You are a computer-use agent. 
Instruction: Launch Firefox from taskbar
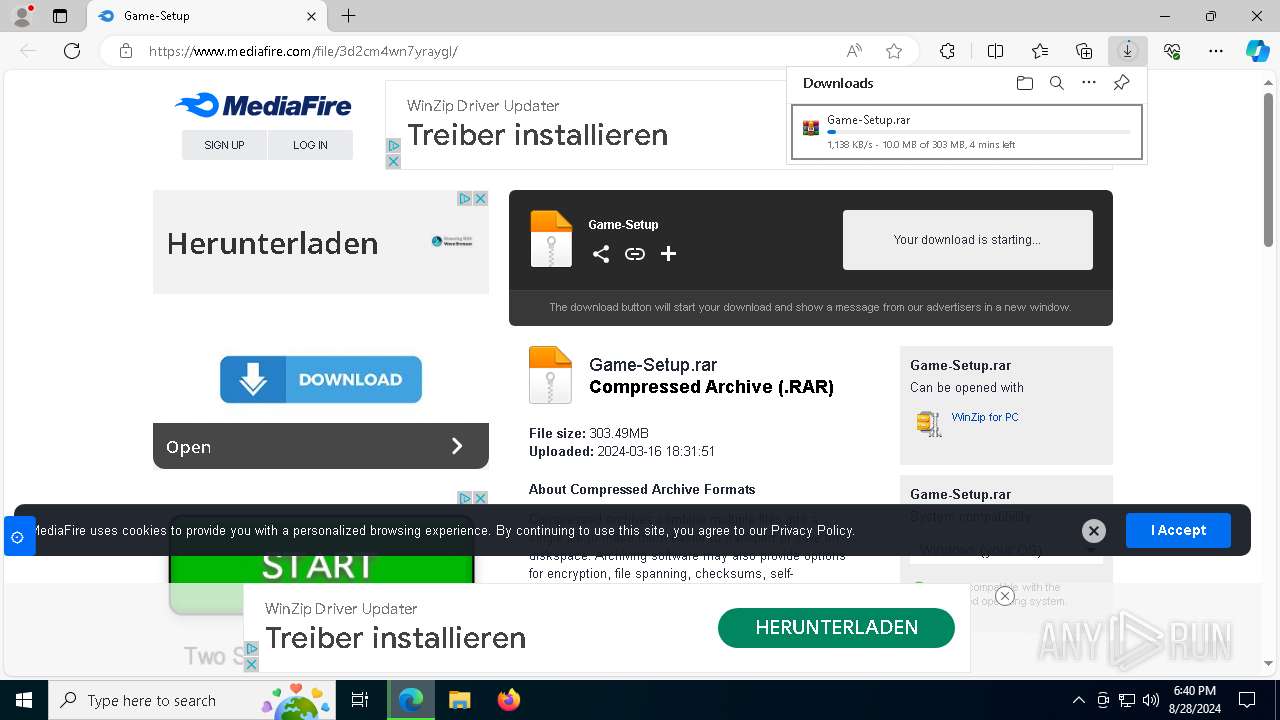click(509, 700)
